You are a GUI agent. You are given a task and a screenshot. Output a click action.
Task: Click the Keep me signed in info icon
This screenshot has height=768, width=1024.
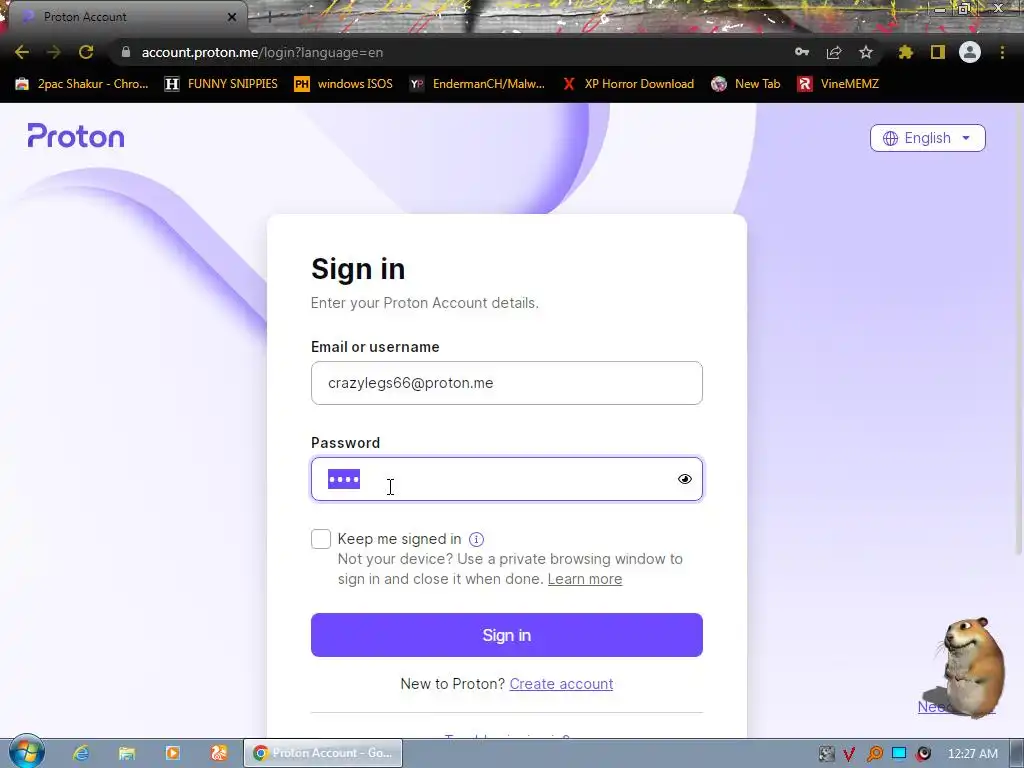[x=476, y=539]
